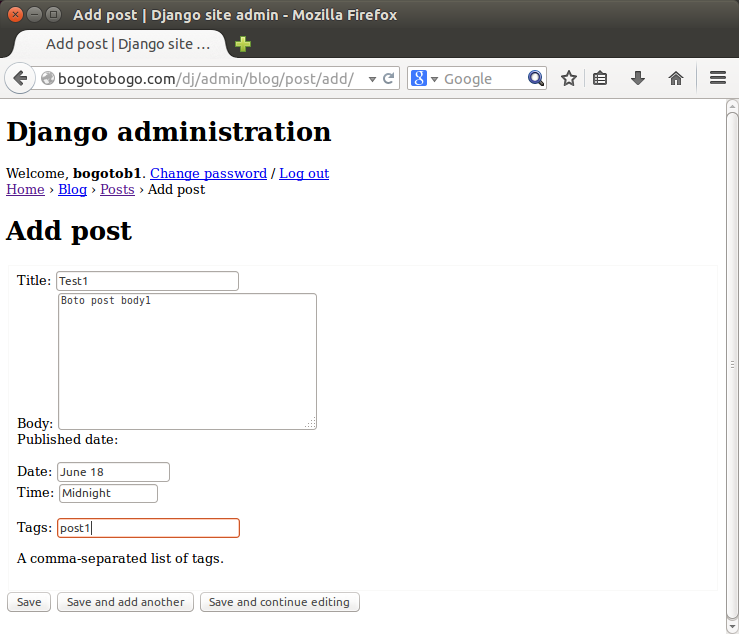Click the Time field showing Midnight

[x=108, y=493]
